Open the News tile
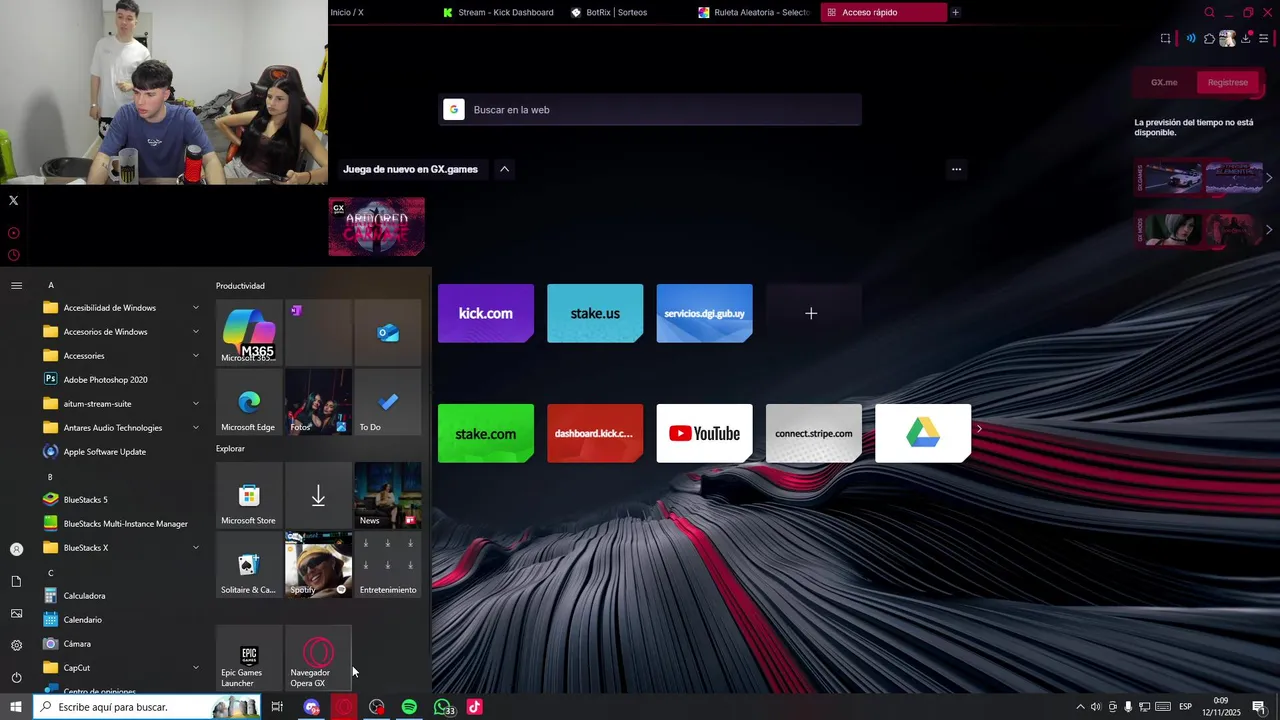Screen dimensions: 1280x720 tap(388, 495)
